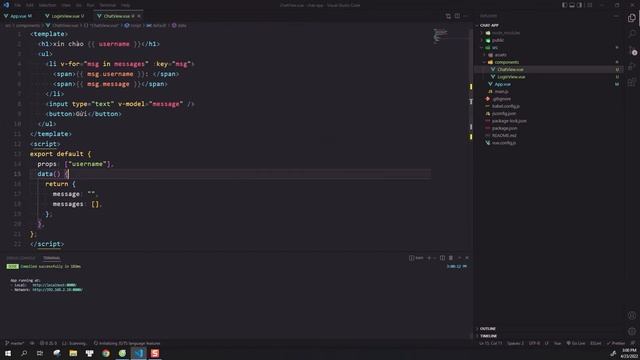Open the Extensions view
Viewport: 640px width, 360px height.
coord(632,82)
